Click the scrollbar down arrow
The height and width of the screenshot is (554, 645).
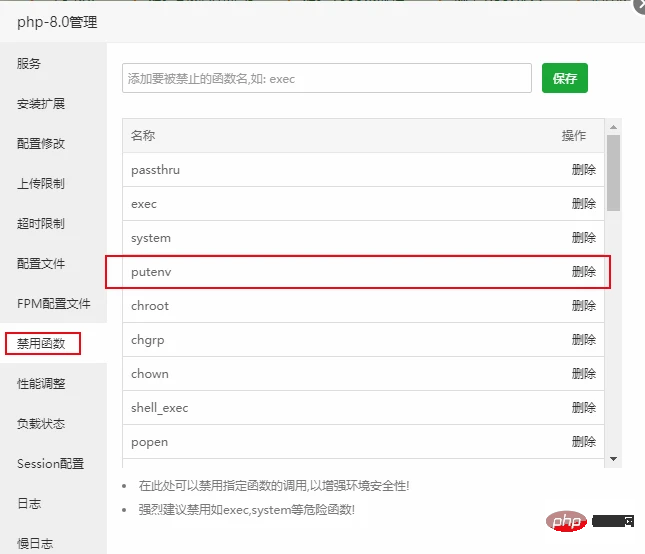click(614, 459)
